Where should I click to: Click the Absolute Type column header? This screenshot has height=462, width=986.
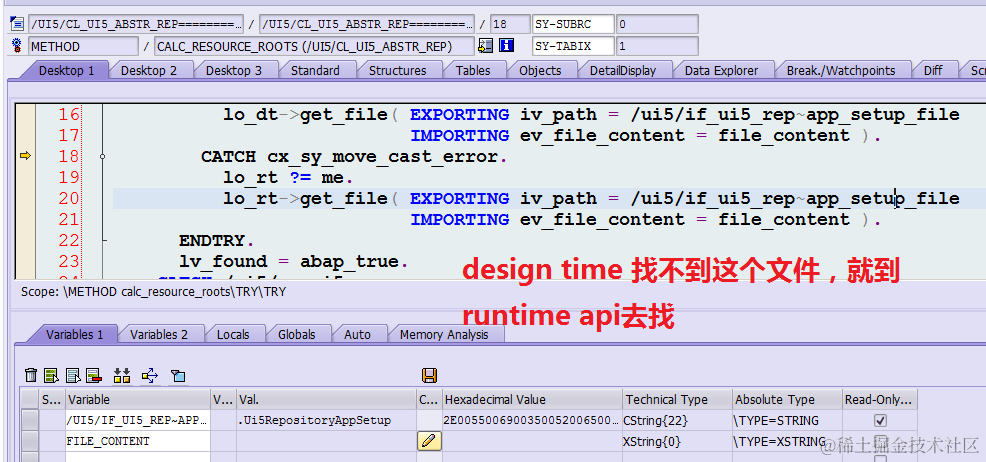pos(787,399)
